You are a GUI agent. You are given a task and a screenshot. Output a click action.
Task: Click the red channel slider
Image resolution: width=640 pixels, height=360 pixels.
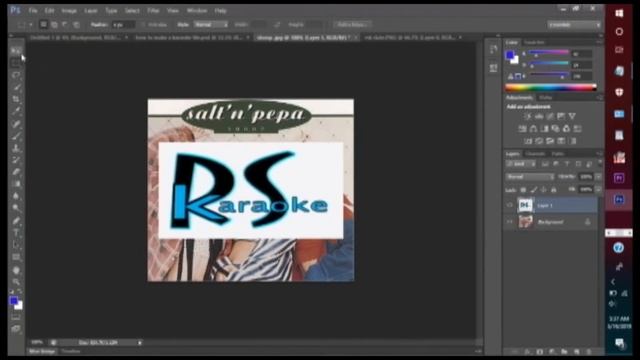549,53
